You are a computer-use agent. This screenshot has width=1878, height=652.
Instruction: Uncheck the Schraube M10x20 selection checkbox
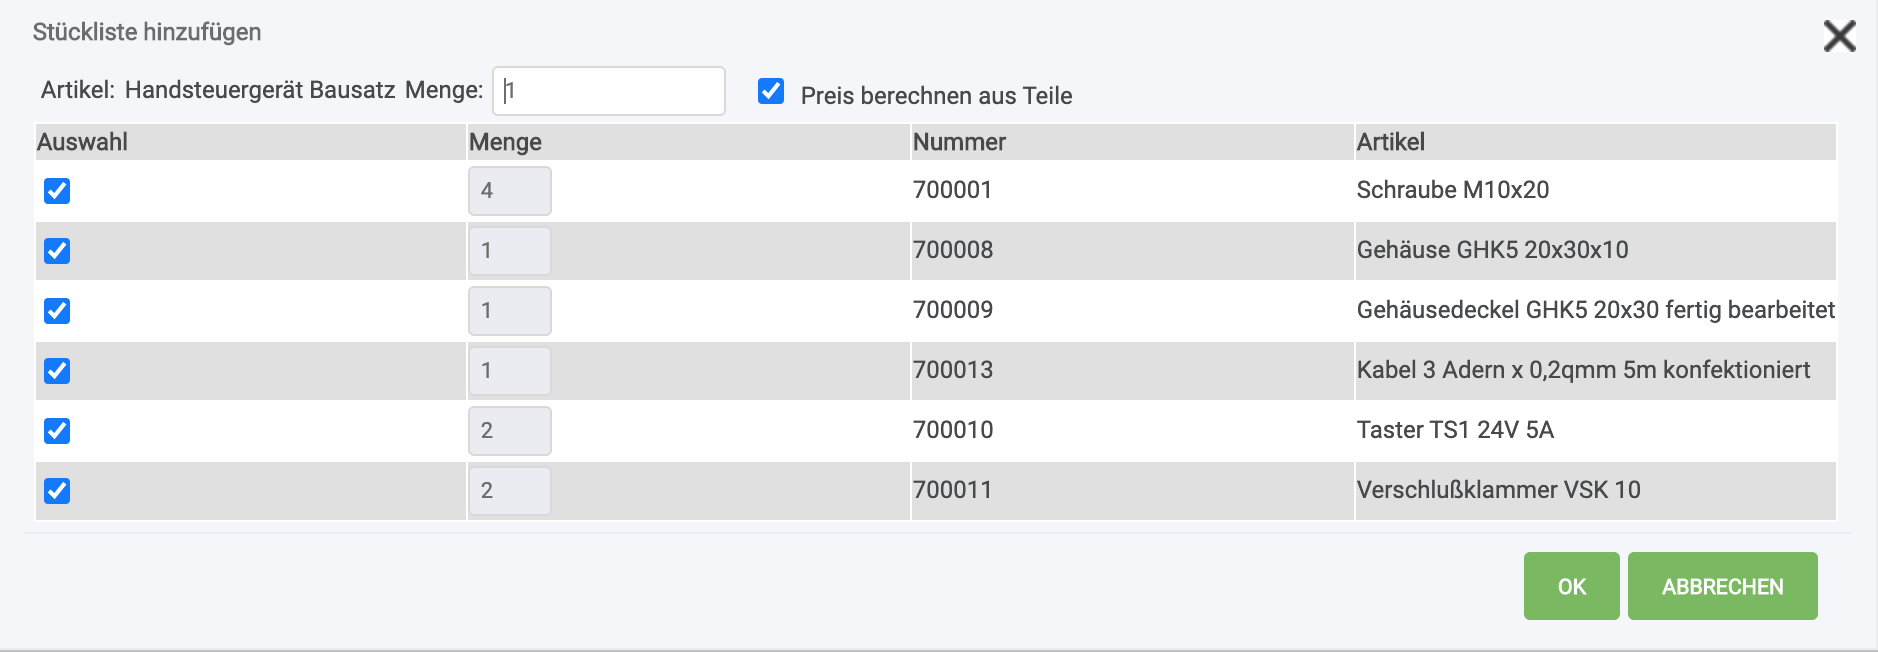click(x=57, y=191)
